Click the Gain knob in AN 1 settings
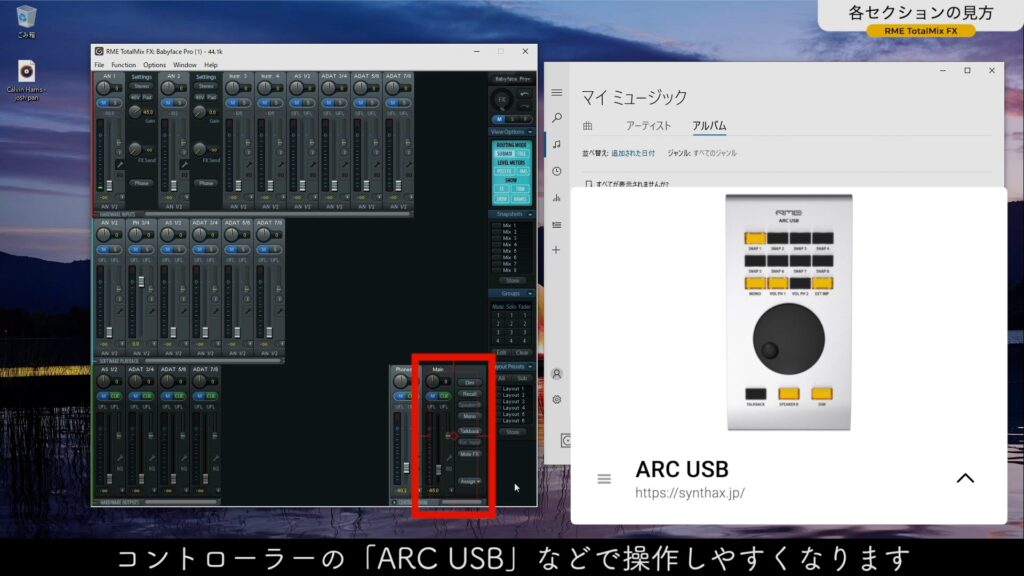 [x=135, y=112]
